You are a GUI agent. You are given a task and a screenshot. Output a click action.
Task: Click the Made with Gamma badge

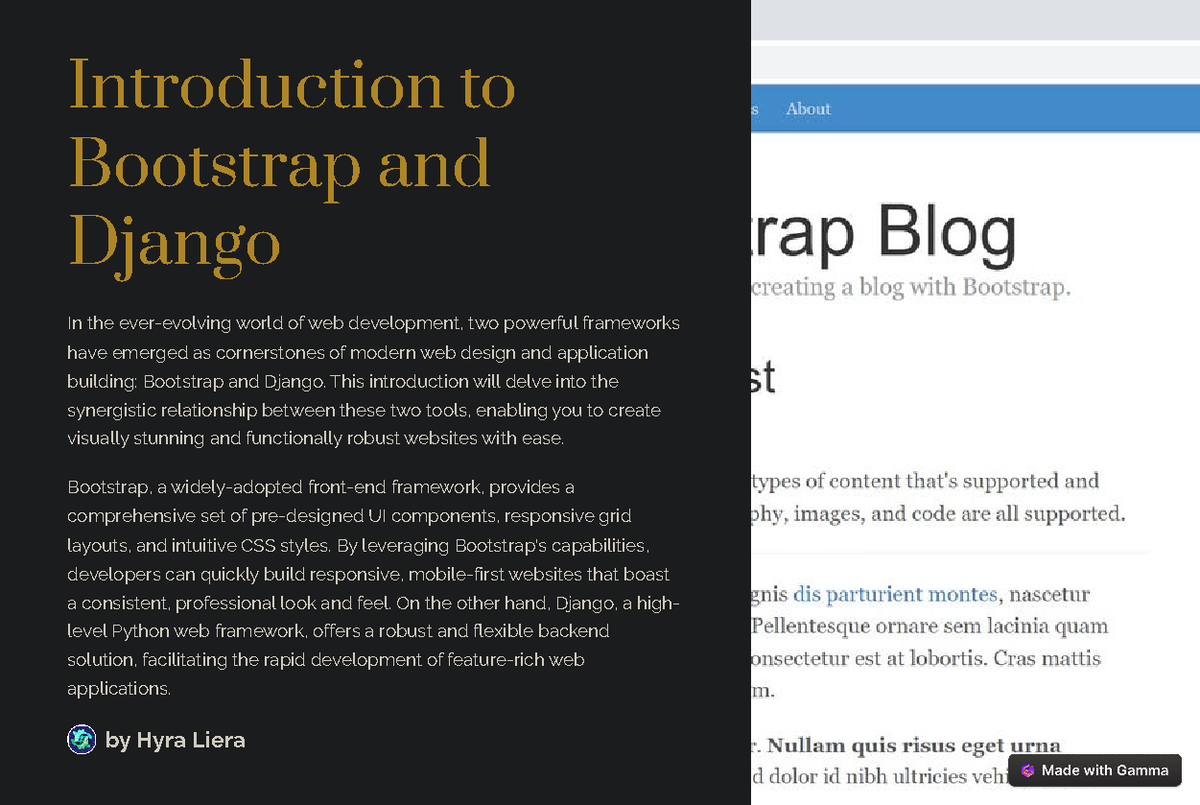click(x=1095, y=770)
